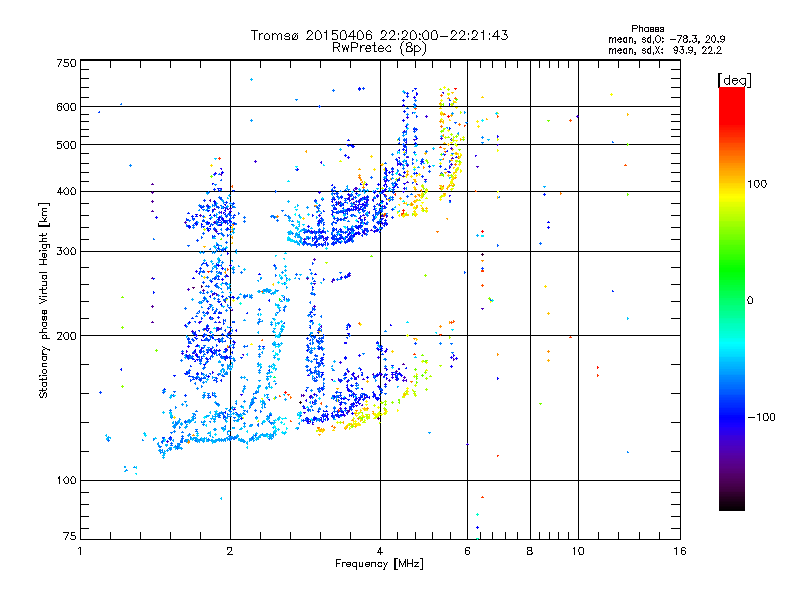Click the y-axis tick label '750'
This screenshot has width=800, height=600.
(x=67, y=63)
